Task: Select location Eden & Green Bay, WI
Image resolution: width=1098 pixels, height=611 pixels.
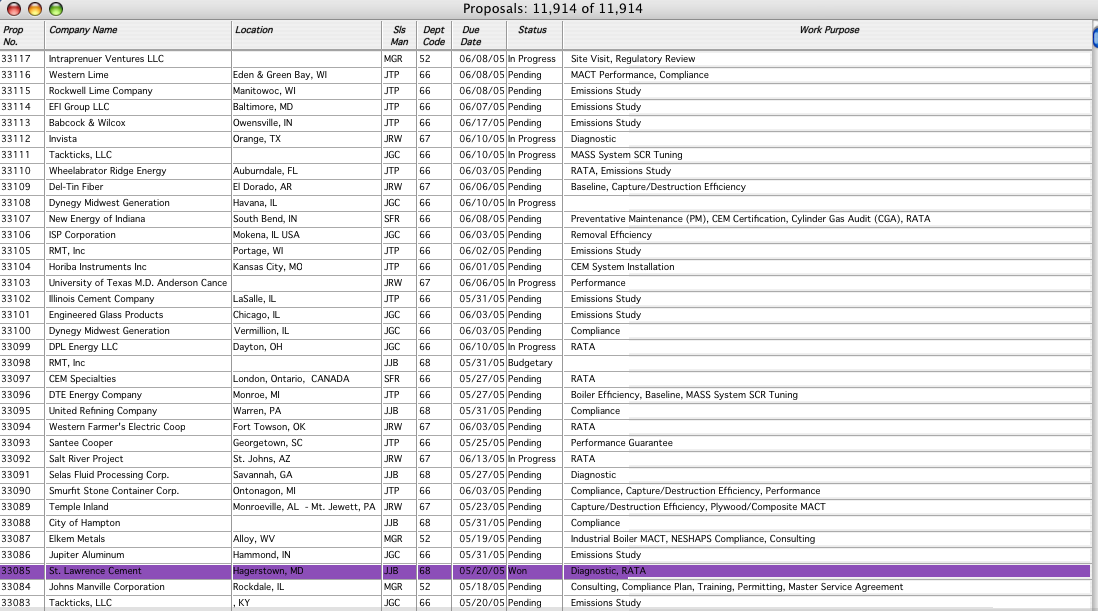Action: (279, 75)
